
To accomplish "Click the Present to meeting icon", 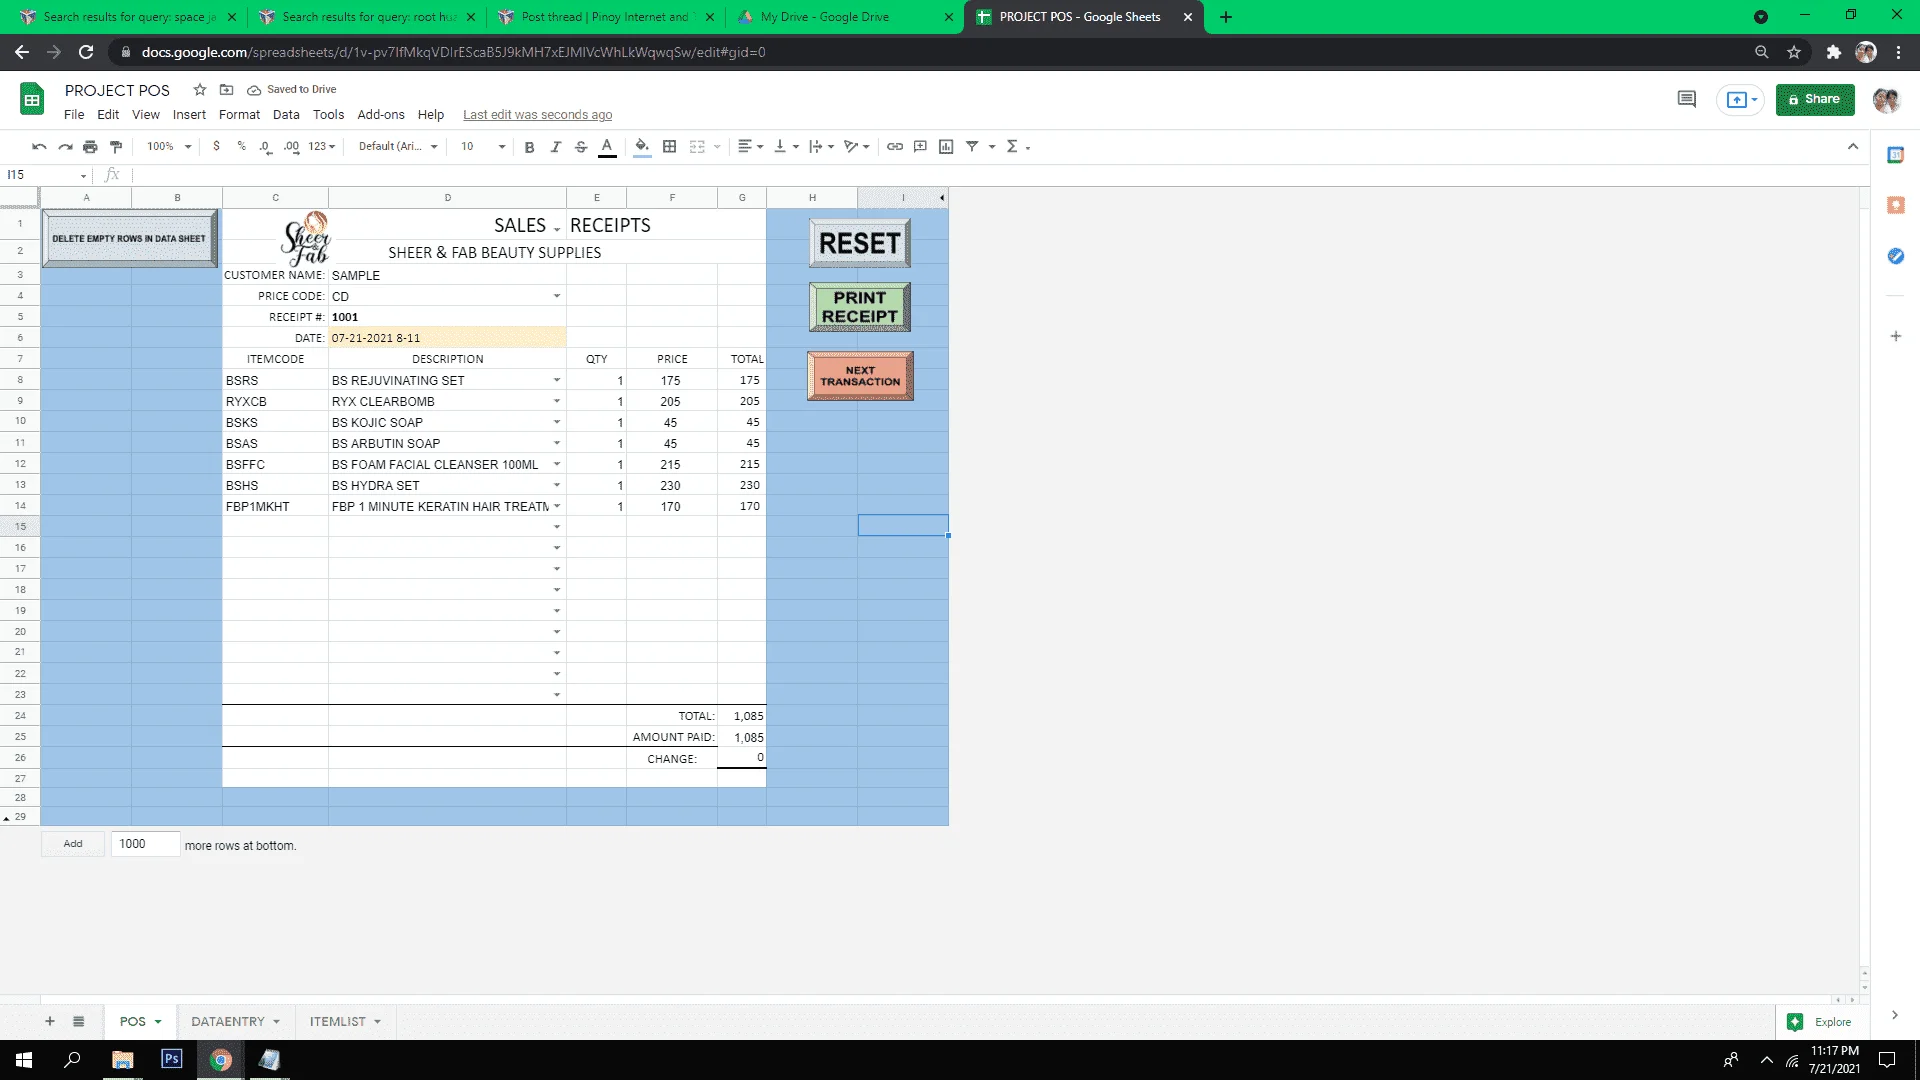I will point(1741,99).
